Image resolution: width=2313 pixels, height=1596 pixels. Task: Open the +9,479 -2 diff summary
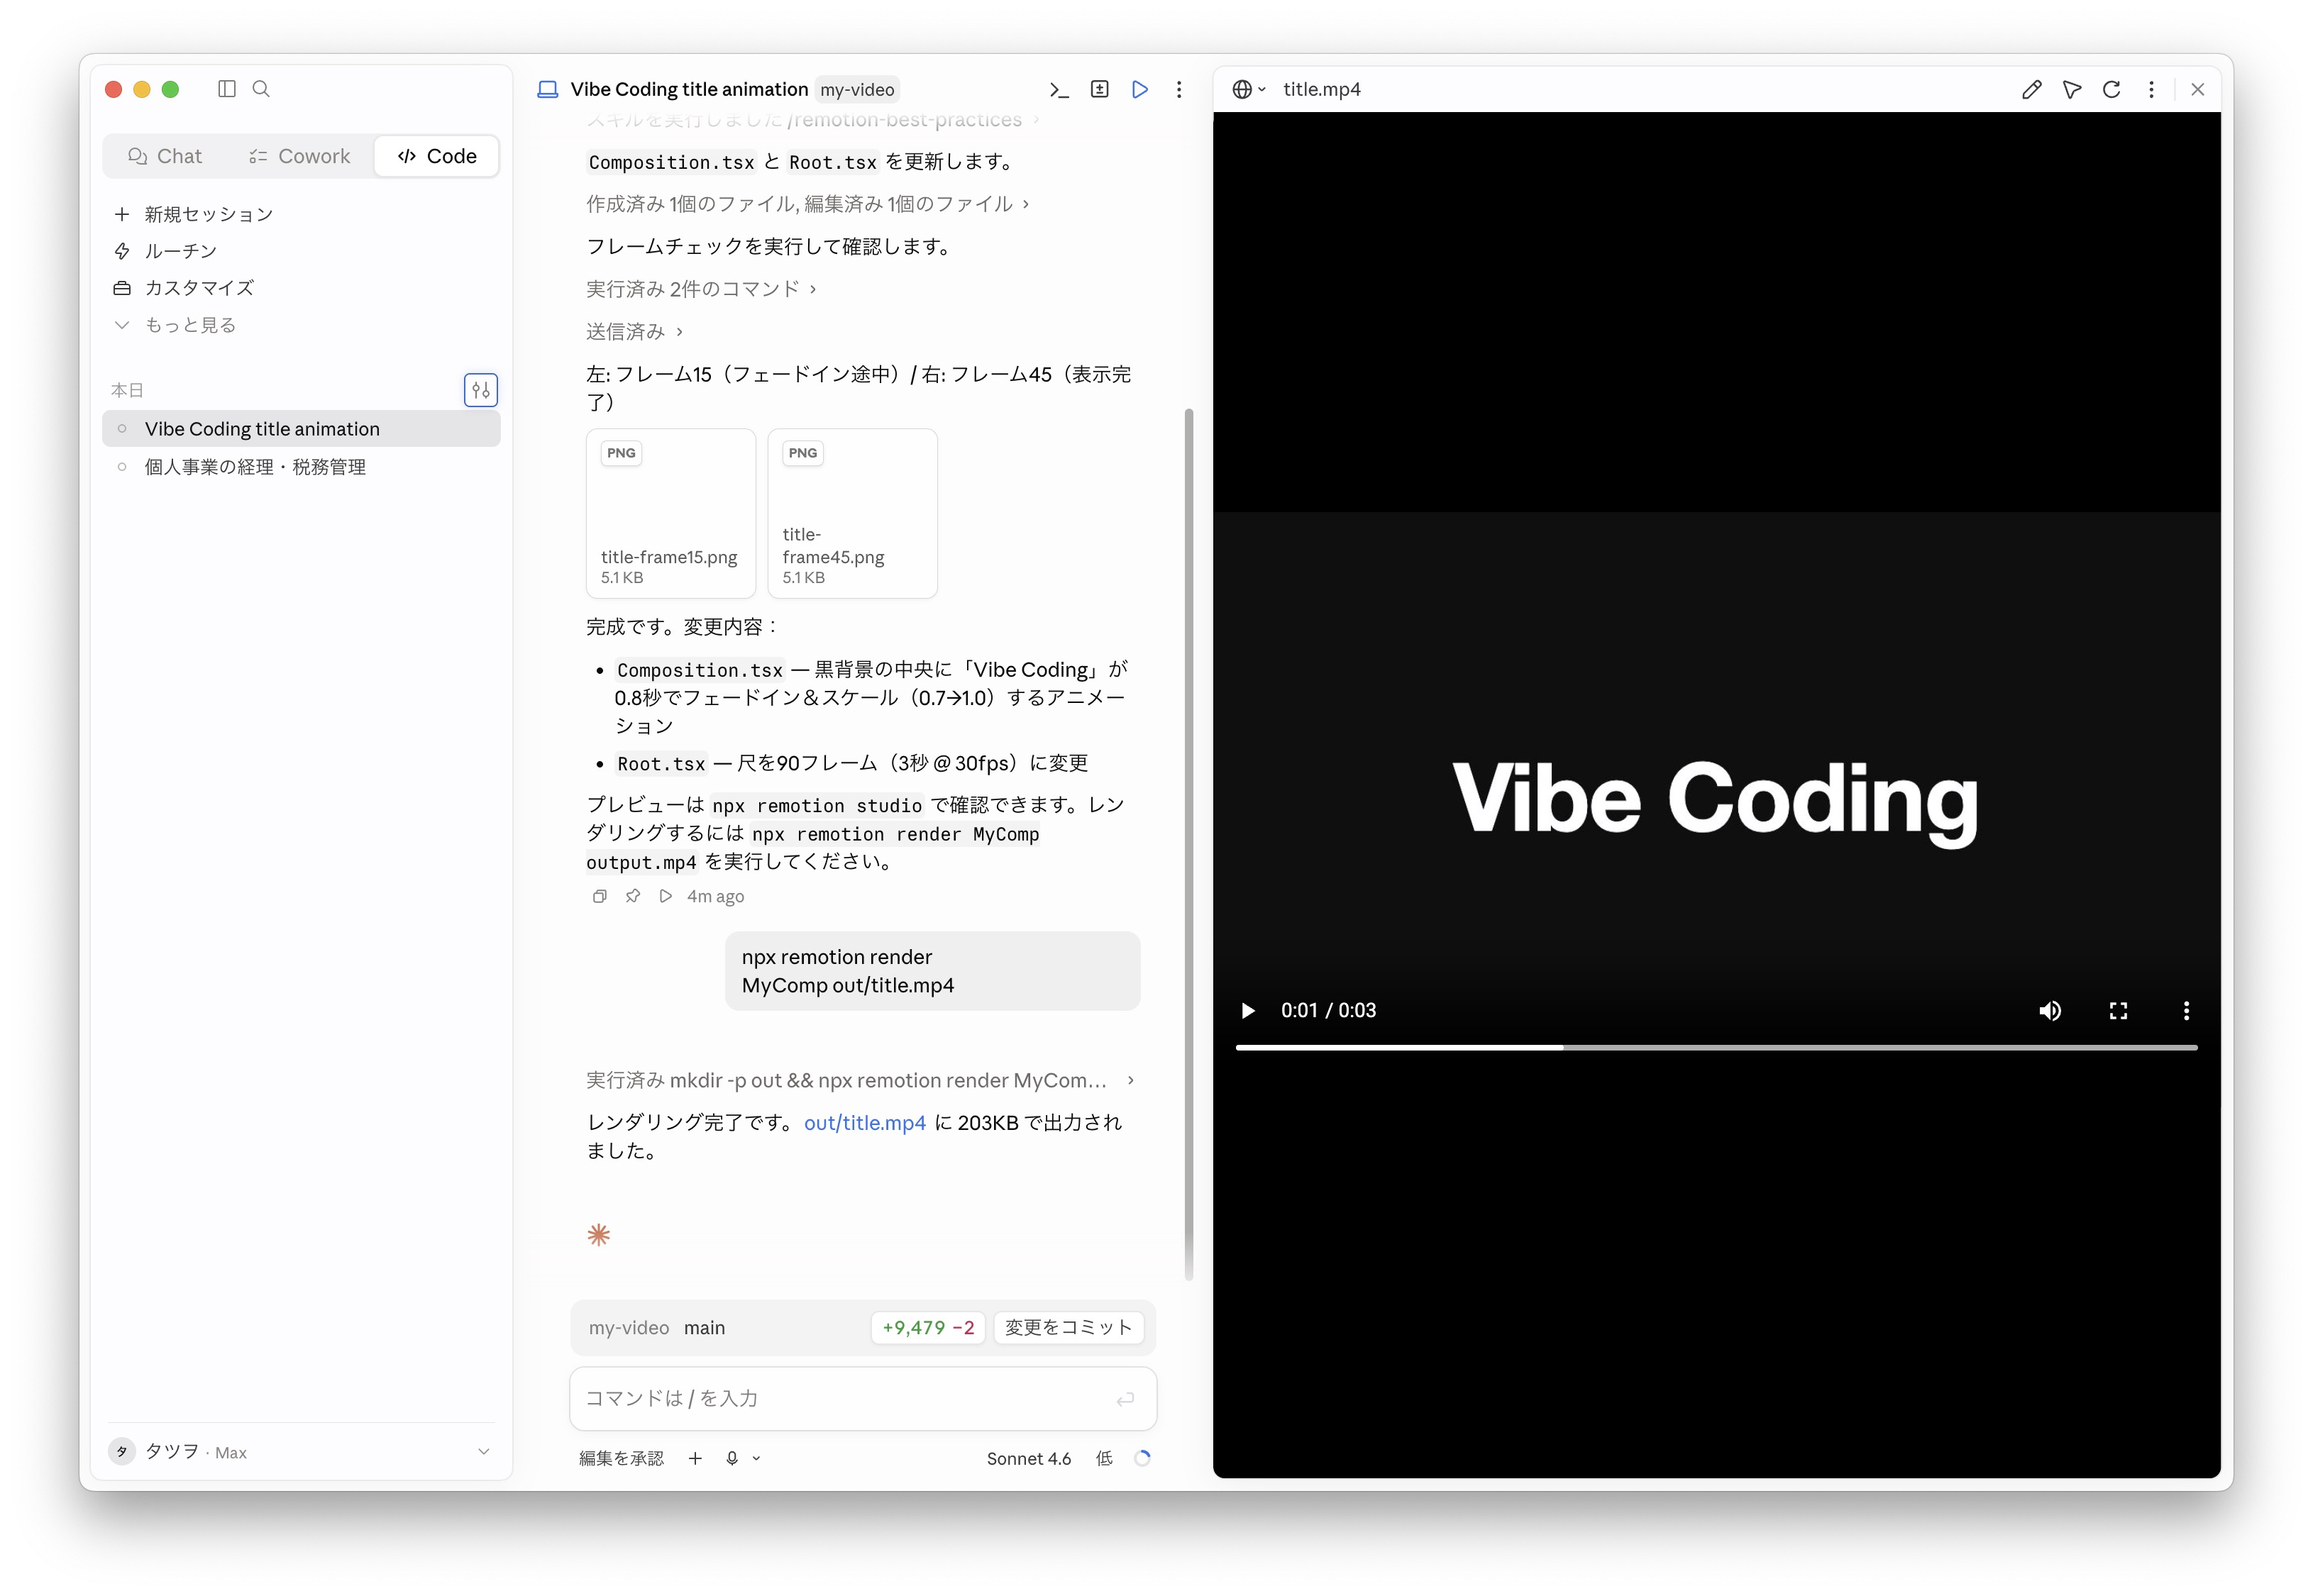pyautogui.click(x=928, y=1328)
